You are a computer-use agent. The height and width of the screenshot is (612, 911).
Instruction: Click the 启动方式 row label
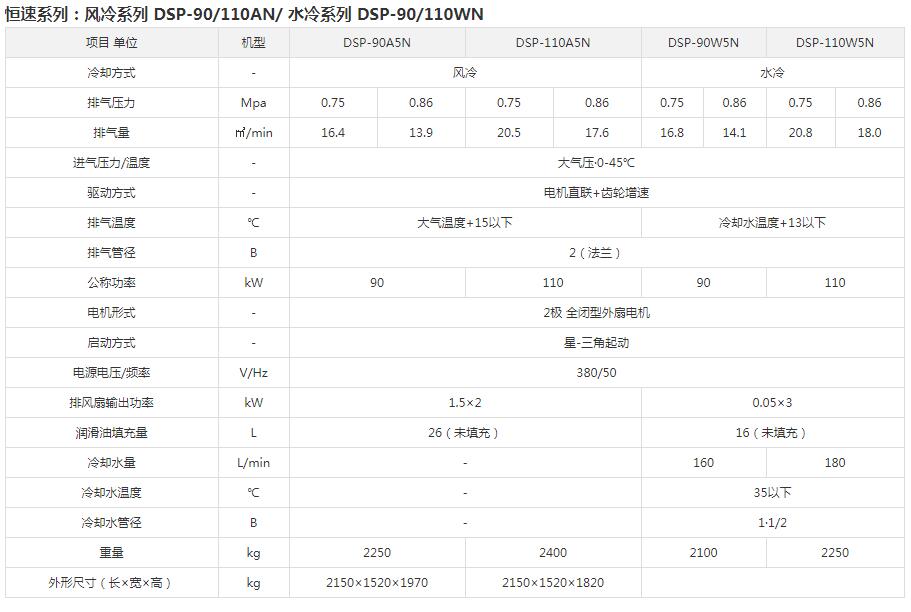coord(112,343)
